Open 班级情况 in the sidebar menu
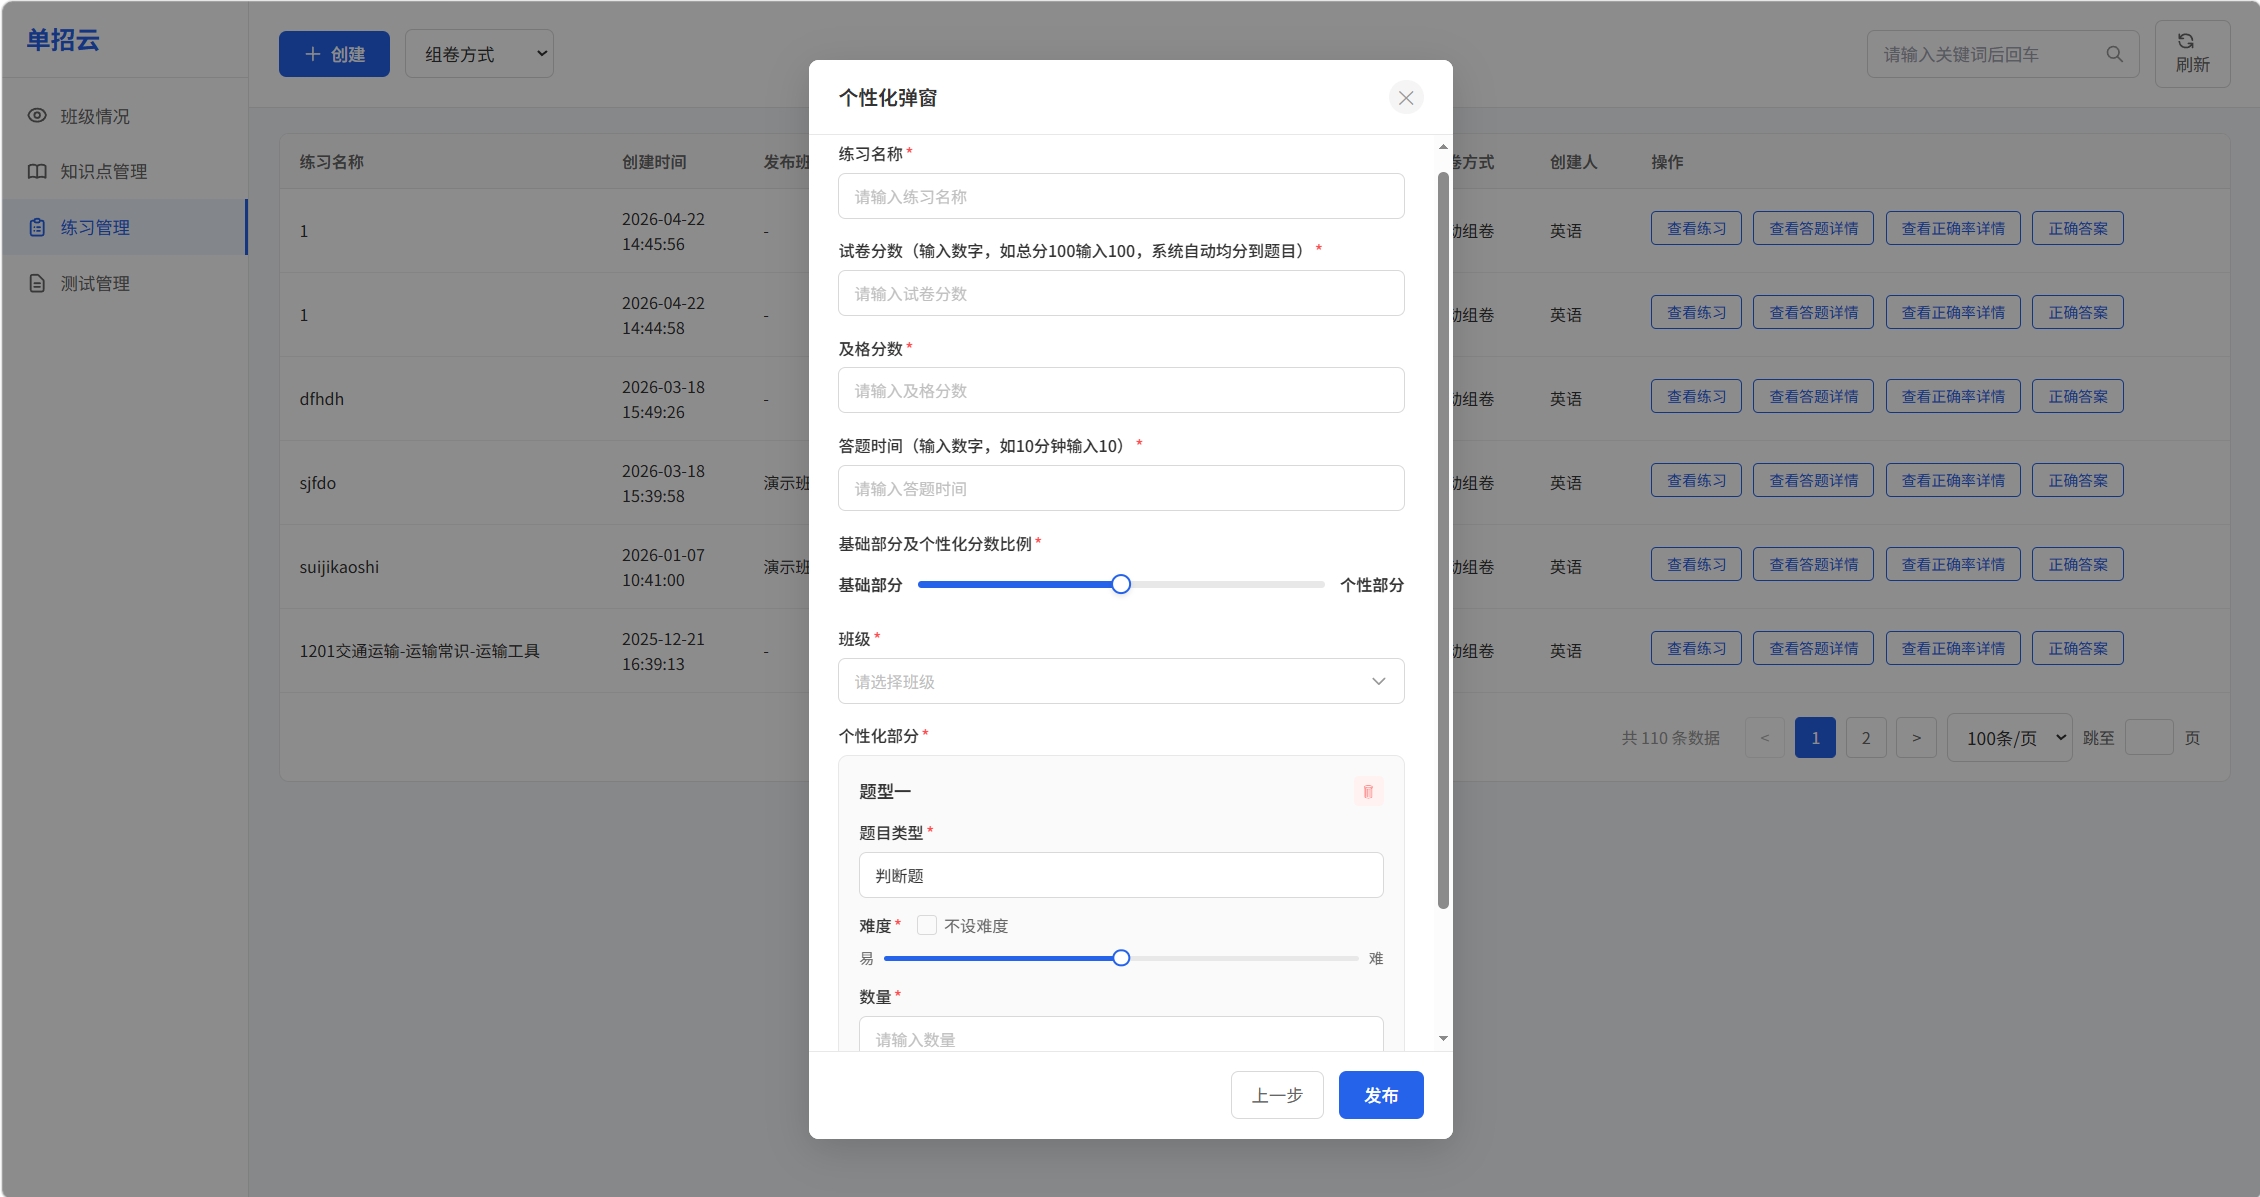This screenshot has height=1197, width=2260. [125, 116]
